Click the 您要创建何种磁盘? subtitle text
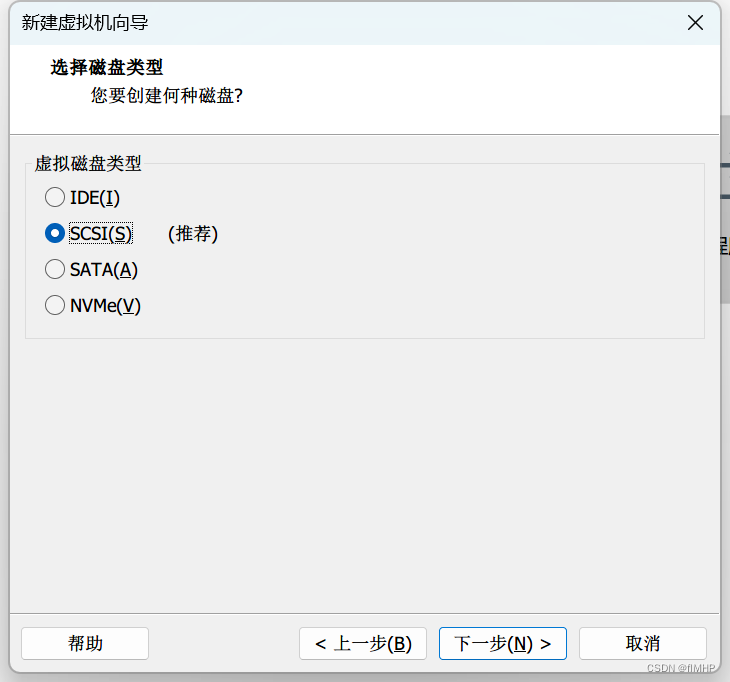 167,96
